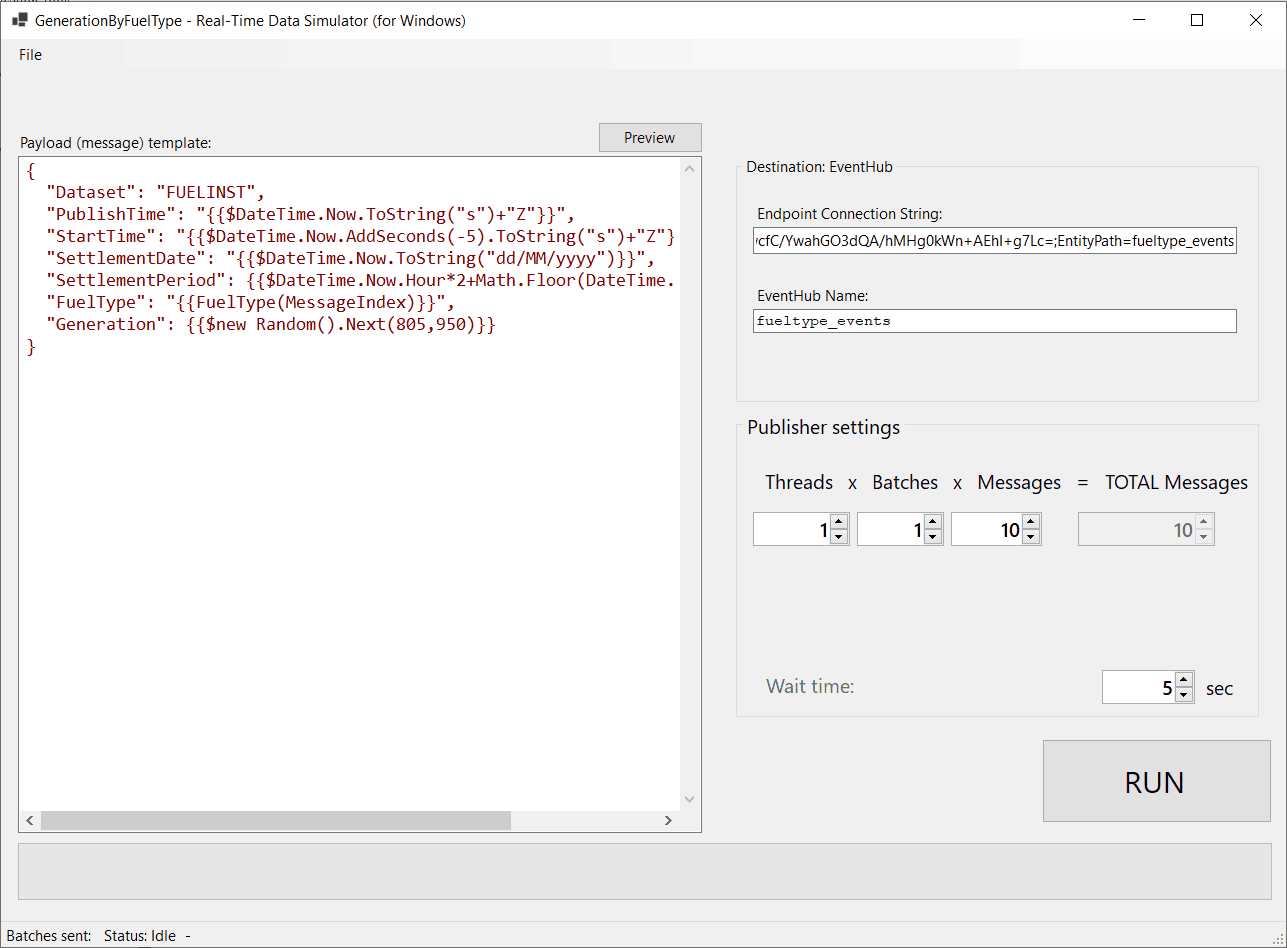Click the "Payload (message) template:" label
1287x948 pixels.
(x=116, y=143)
